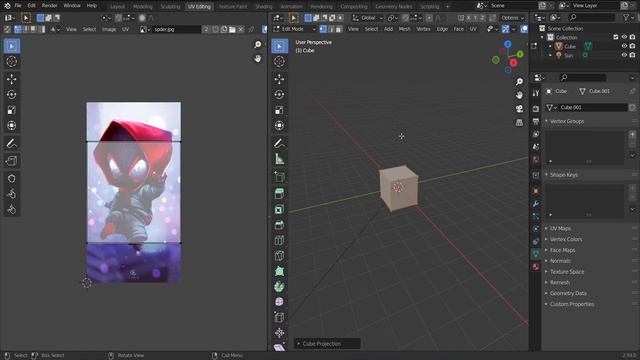640x360 pixels.
Task: Hide the Sun object in the outliner
Action: (x=624, y=55)
